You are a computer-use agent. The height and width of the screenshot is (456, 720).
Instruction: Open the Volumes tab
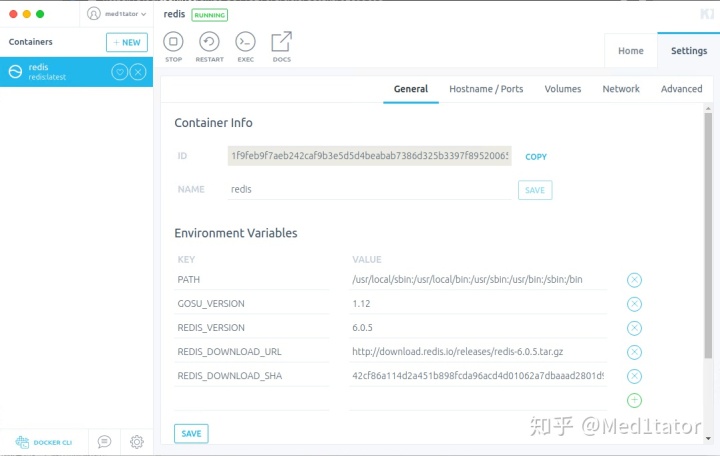(562, 89)
